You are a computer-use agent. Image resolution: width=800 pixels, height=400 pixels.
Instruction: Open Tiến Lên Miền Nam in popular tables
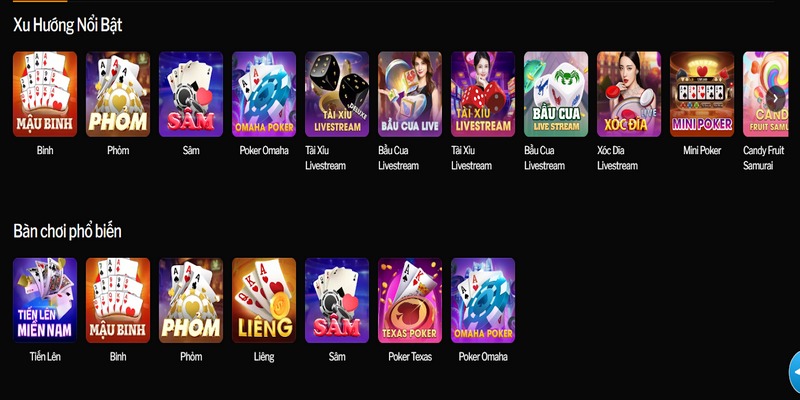click(45, 301)
